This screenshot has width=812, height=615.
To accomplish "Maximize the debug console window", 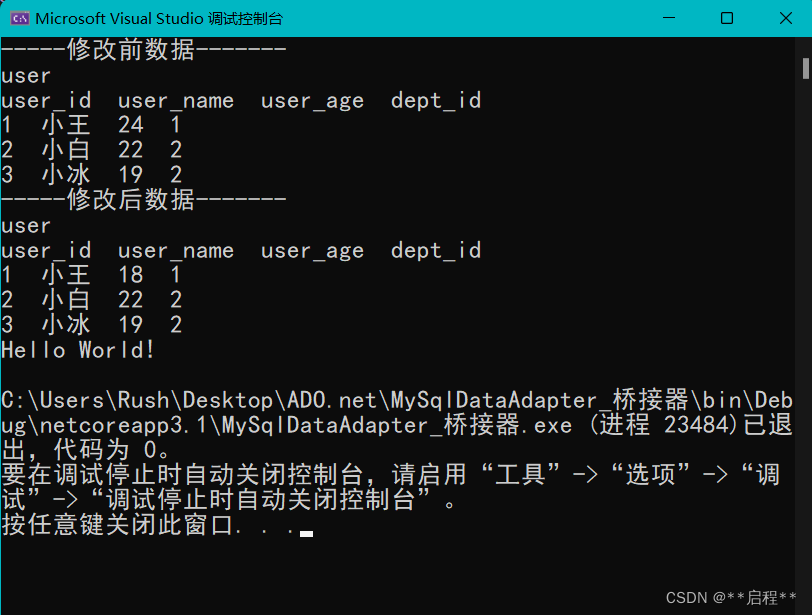I will click(727, 18).
